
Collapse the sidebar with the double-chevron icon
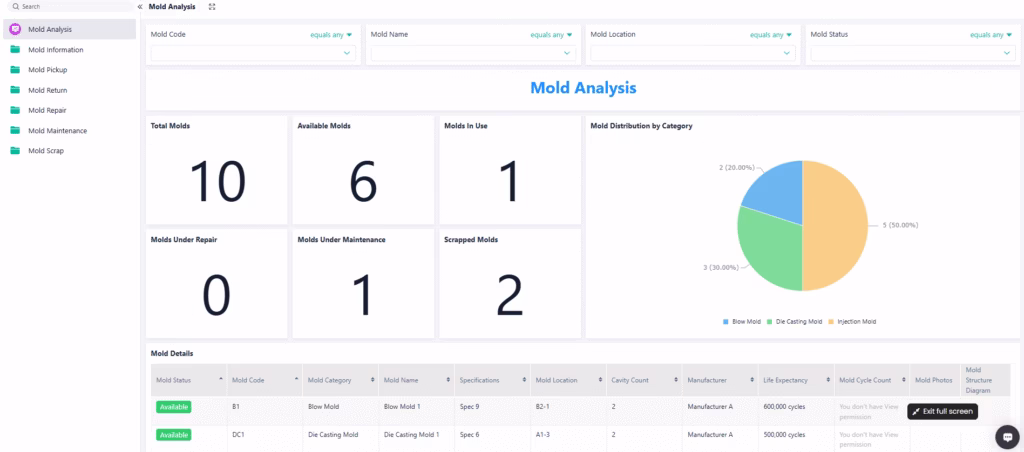[140, 7]
